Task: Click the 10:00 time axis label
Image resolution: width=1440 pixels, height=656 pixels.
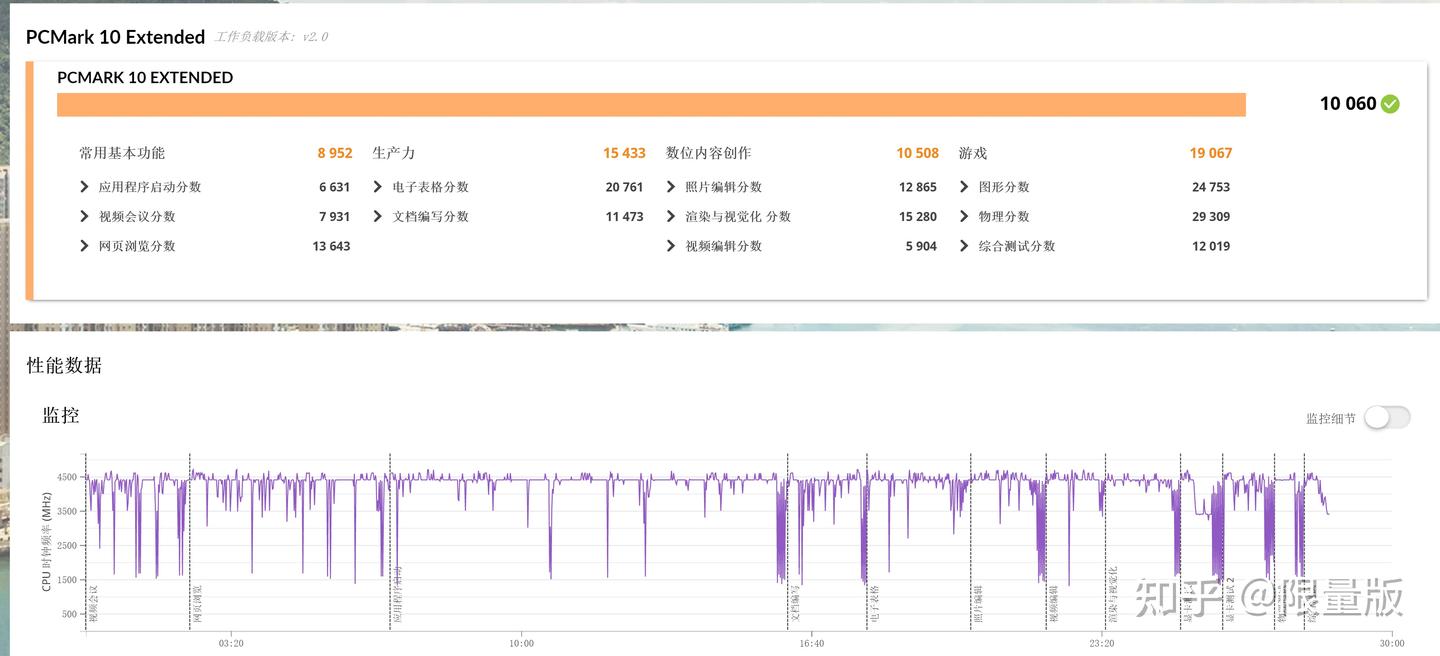Action: click(x=521, y=643)
